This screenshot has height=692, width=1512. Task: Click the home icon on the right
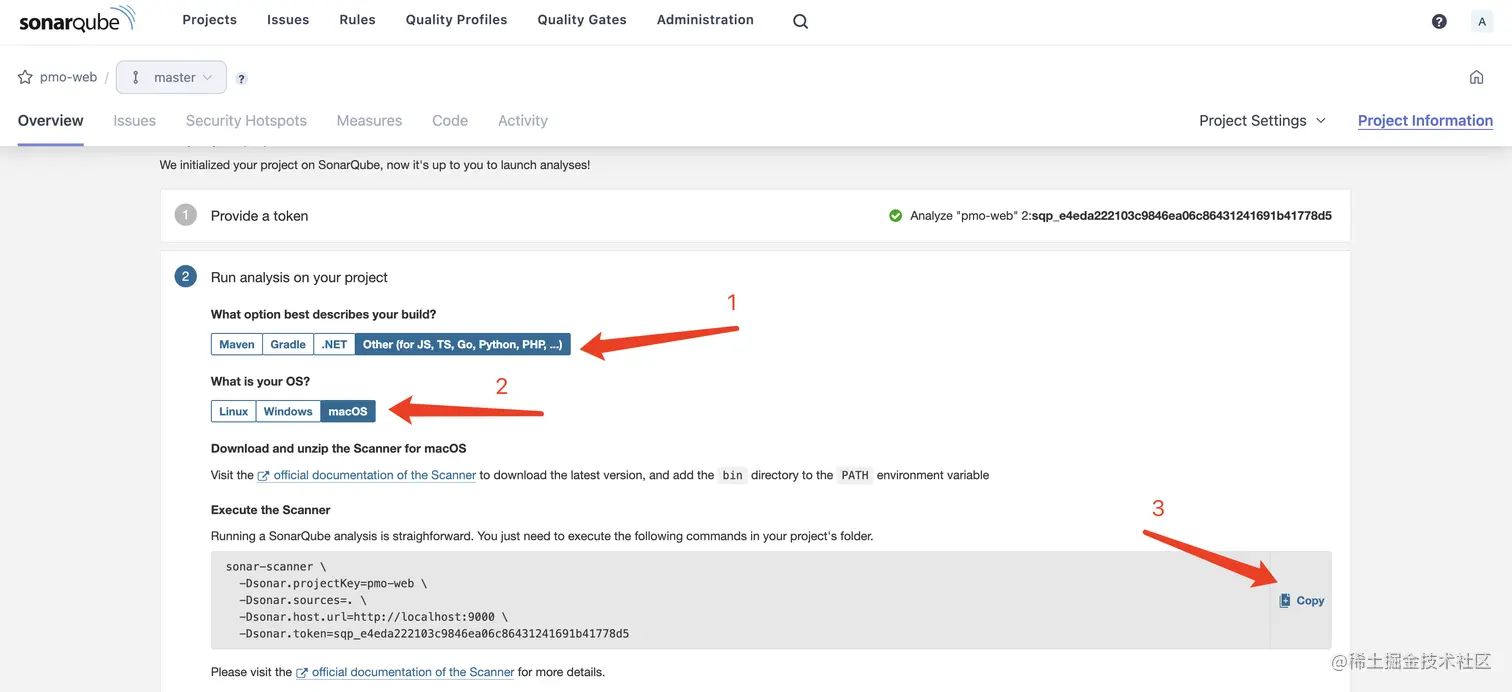(x=1476, y=77)
